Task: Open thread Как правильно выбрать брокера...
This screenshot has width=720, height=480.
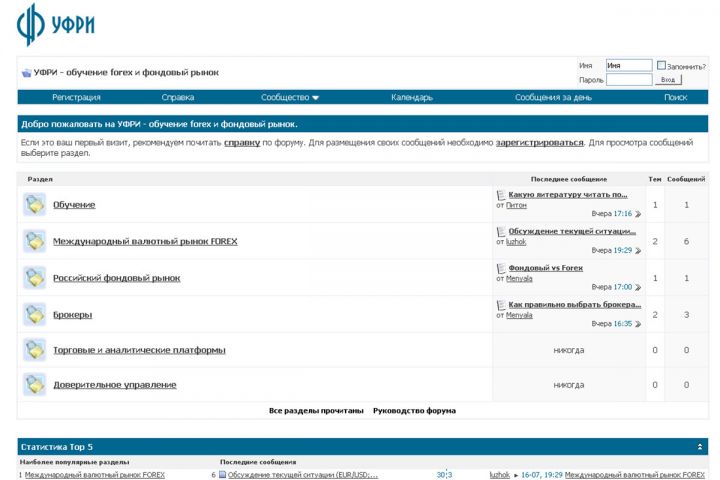Action: (x=575, y=305)
